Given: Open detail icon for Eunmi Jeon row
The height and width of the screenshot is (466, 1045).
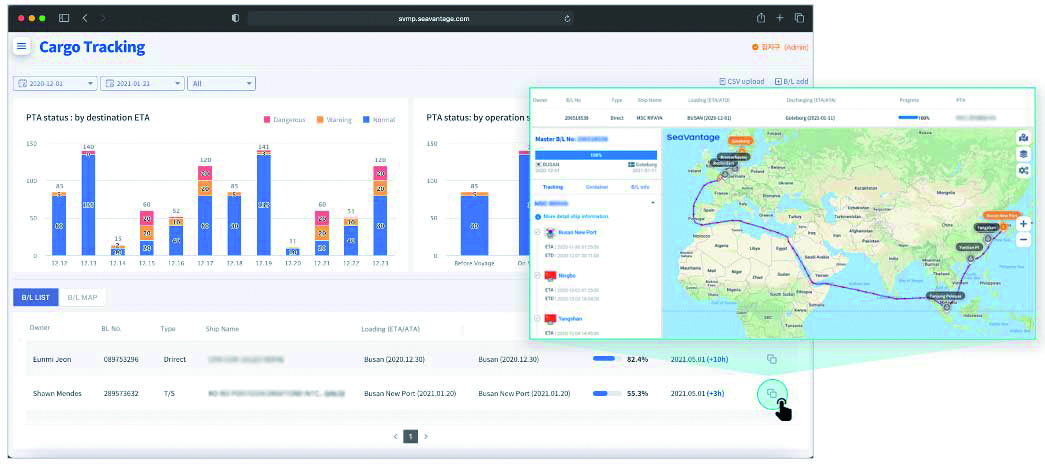Looking at the screenshot, I should point(772,359).
